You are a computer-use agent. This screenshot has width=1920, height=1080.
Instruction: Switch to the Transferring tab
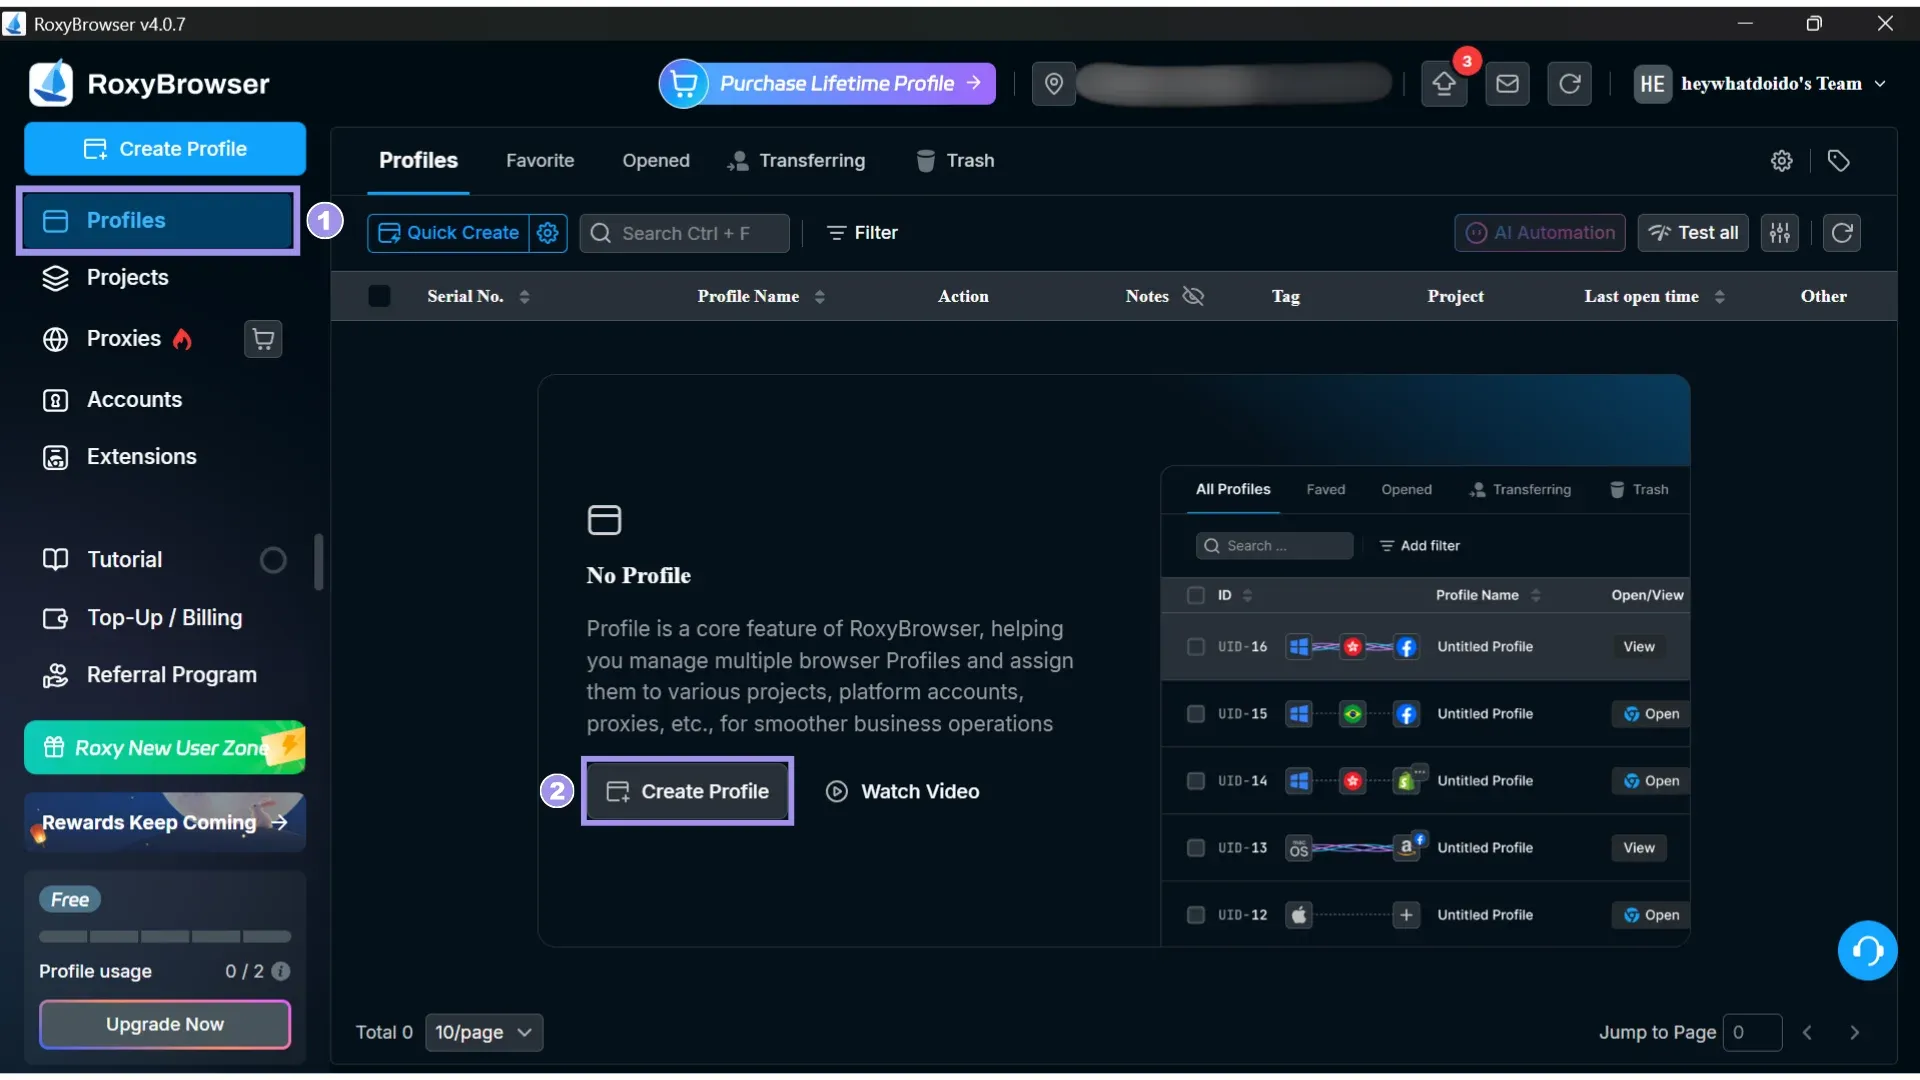click(796, 161)
